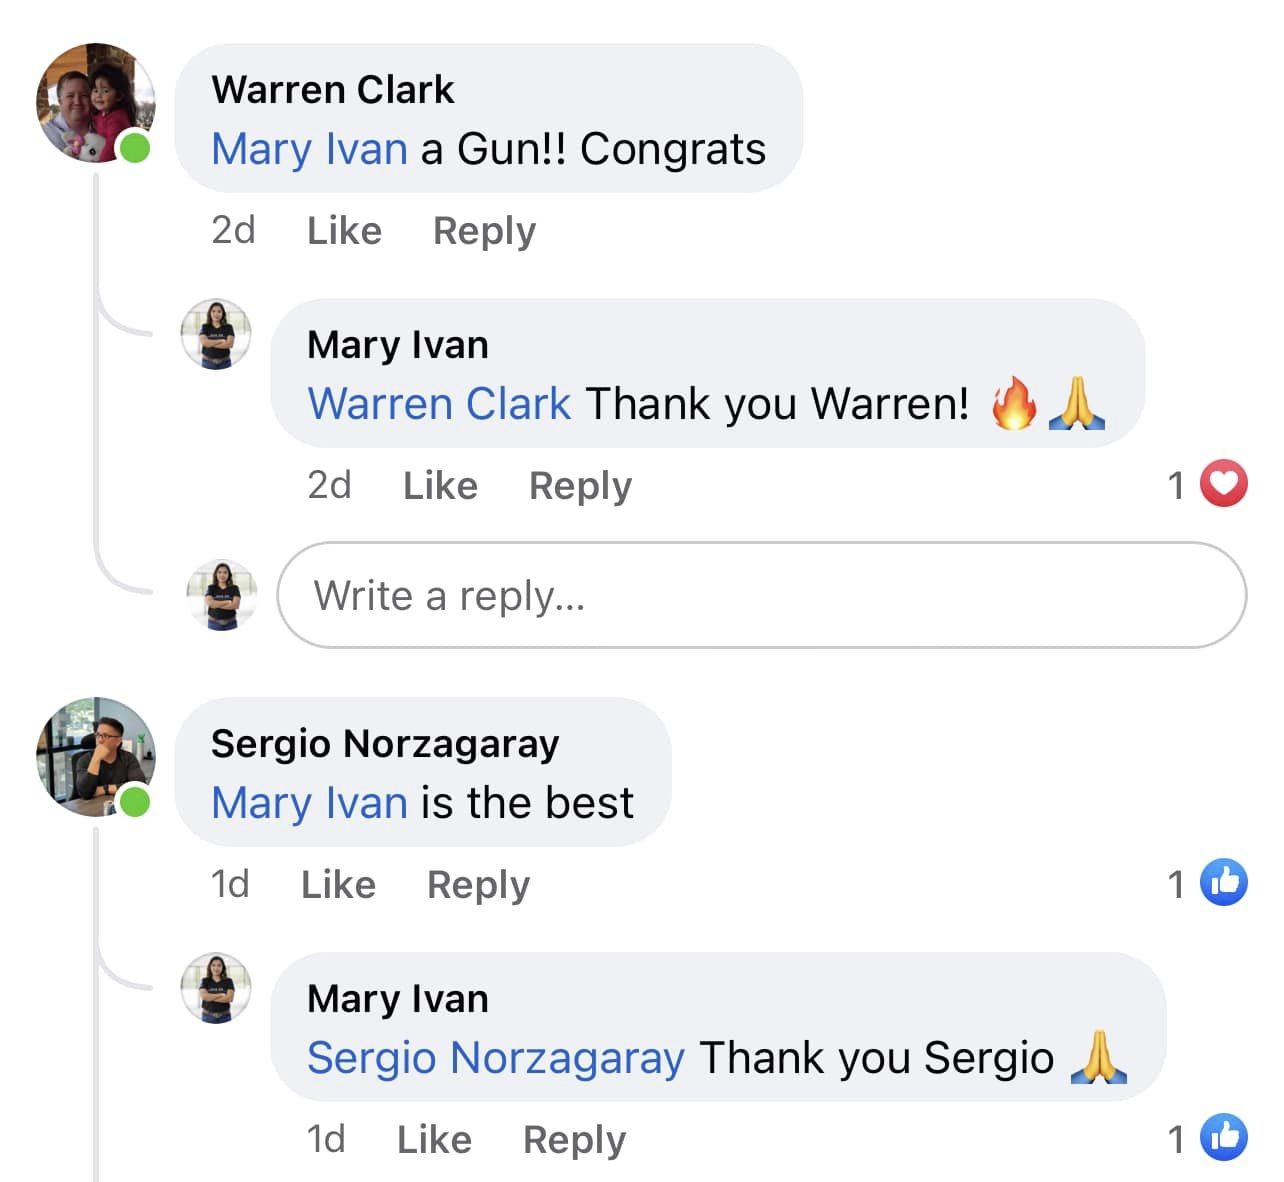Reply to Warren Clark's comment
Screen dimensions: 1284x1182
[x=484, y=231]
